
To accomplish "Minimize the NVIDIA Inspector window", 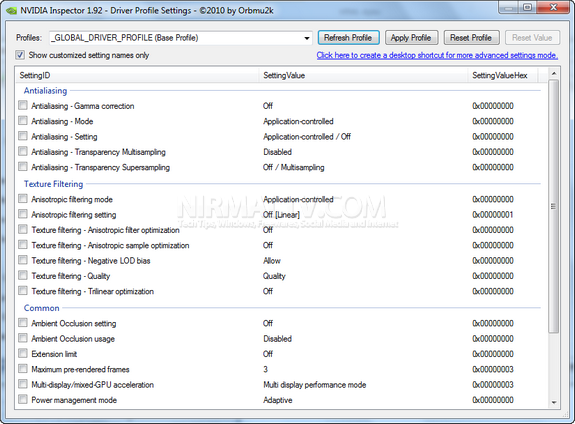I will [x=509, y=7].
